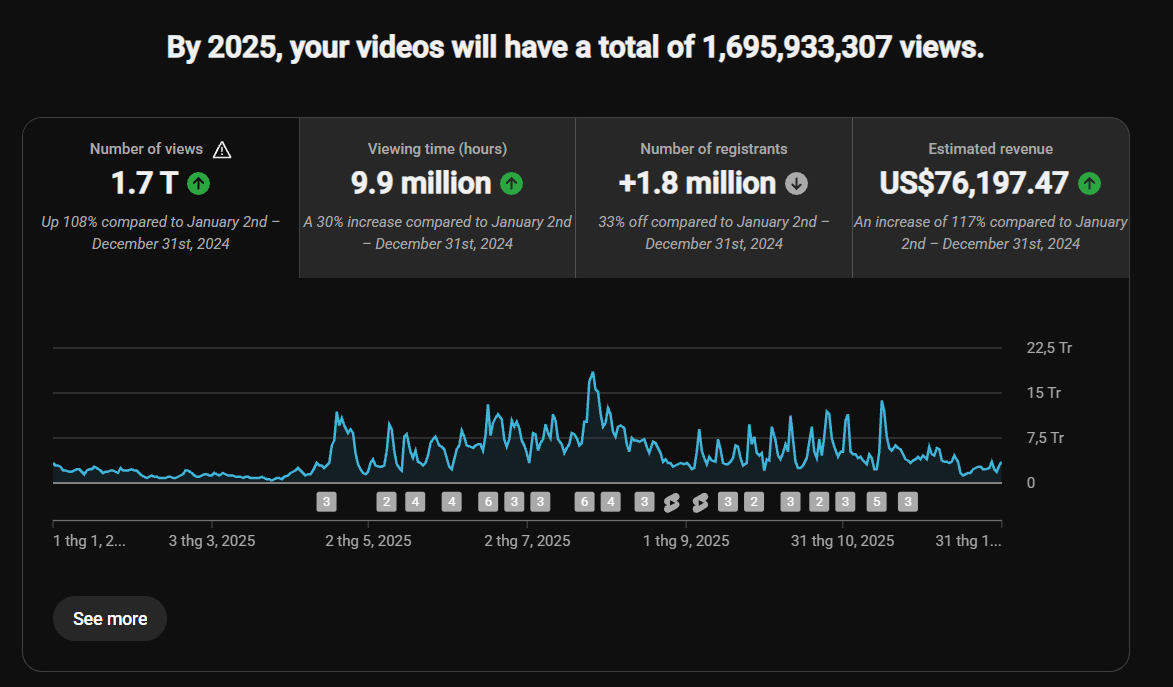This screenshot has width=1173, height=687.
Task: Click the US$76,197.47 revenue value
Action: coord(974,183)
